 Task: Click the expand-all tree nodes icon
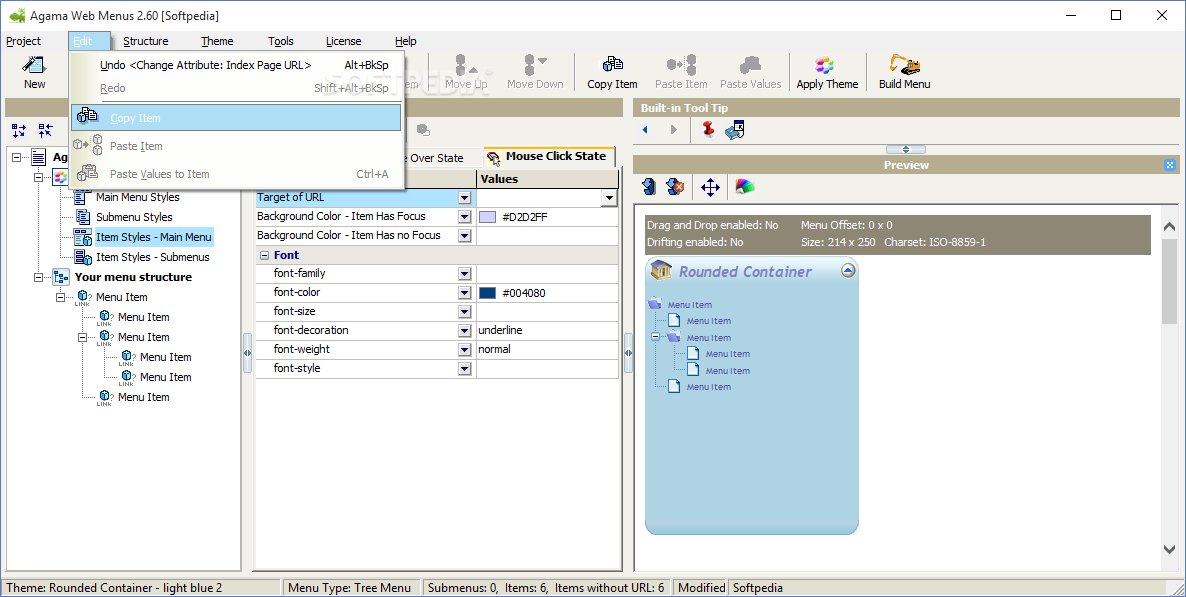[x=19, y=130]
